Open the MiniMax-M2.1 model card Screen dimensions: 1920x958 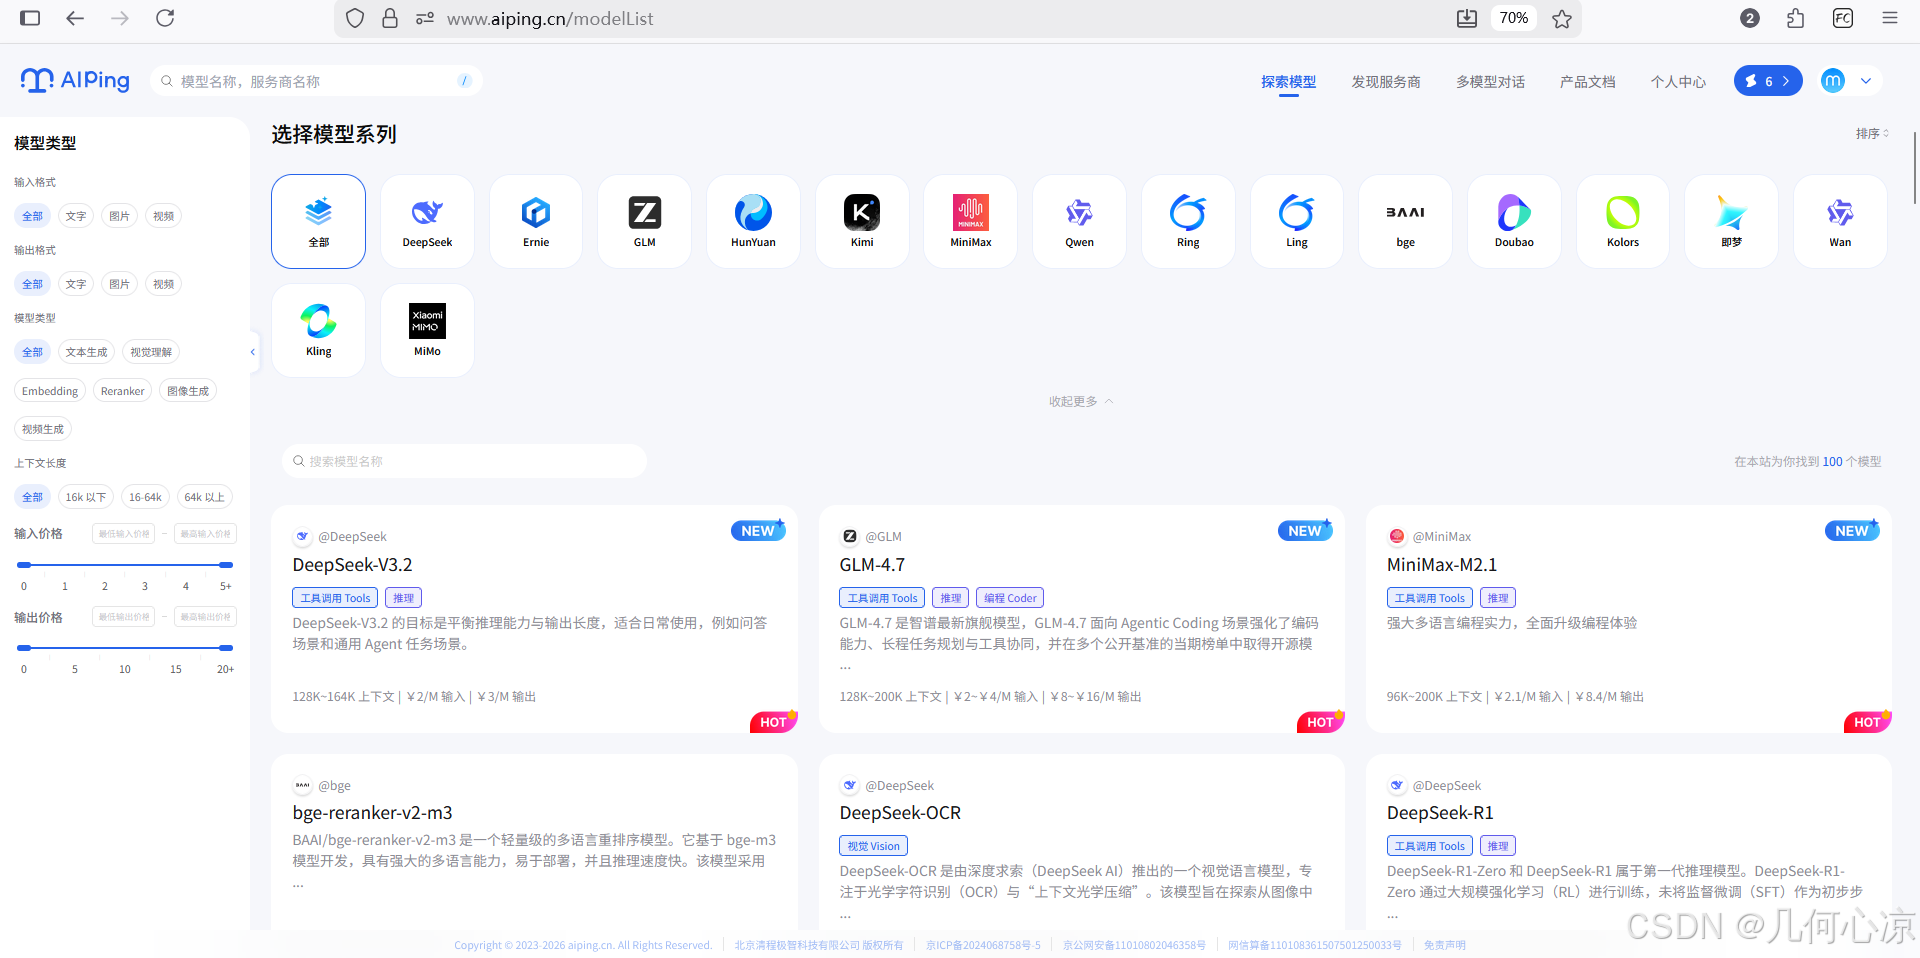[1629, 619]
